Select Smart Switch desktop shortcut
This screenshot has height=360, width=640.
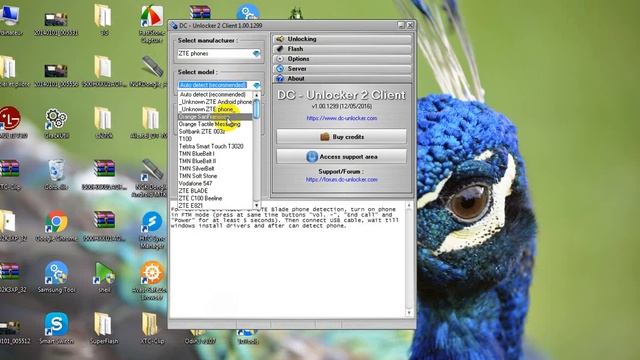pos(56,329)
